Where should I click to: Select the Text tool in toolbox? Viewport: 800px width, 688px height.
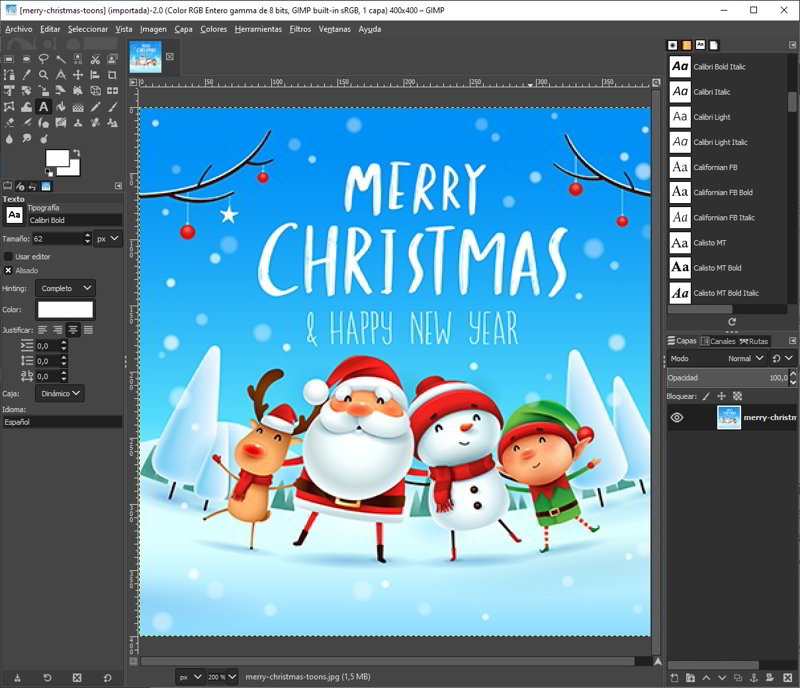[x=43, y=106]
